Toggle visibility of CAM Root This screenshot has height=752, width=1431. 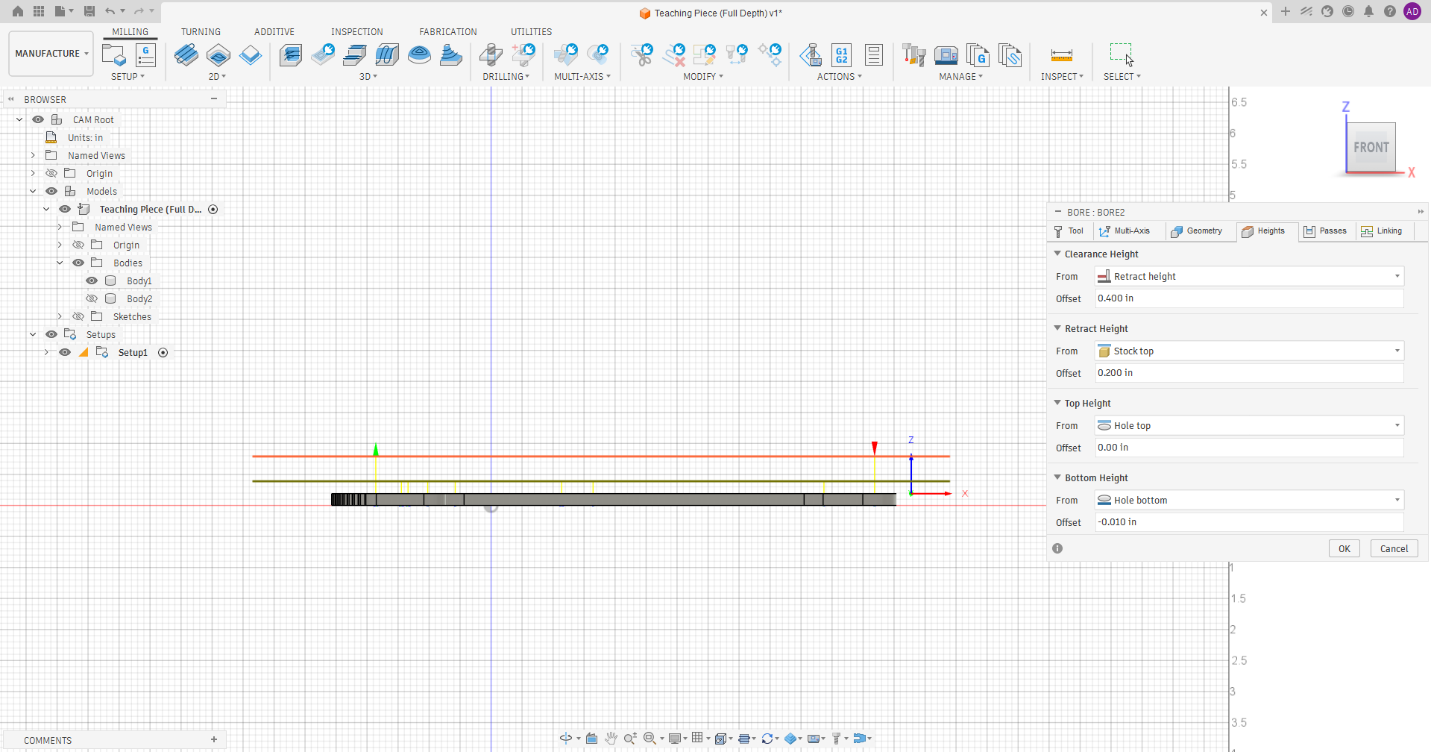[38, 119]
